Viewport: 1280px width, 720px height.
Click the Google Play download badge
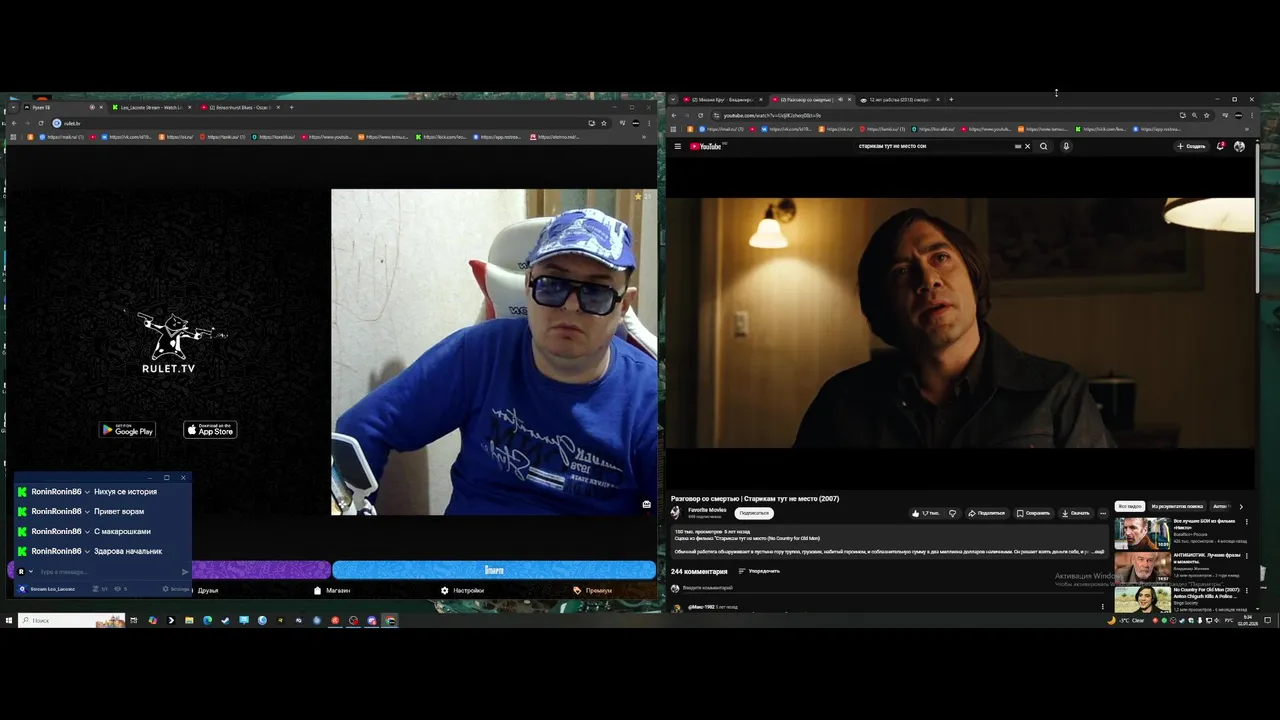point(127,430)
